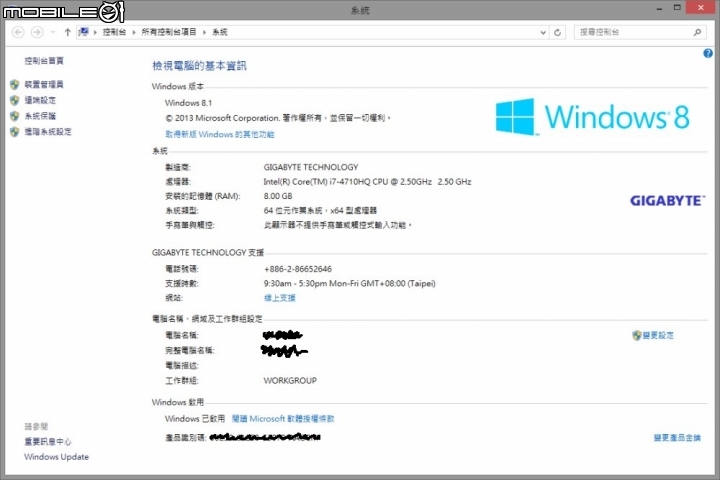Open Windows Update link
This screenshot has height=480, width=720.
tap(56, 457)
